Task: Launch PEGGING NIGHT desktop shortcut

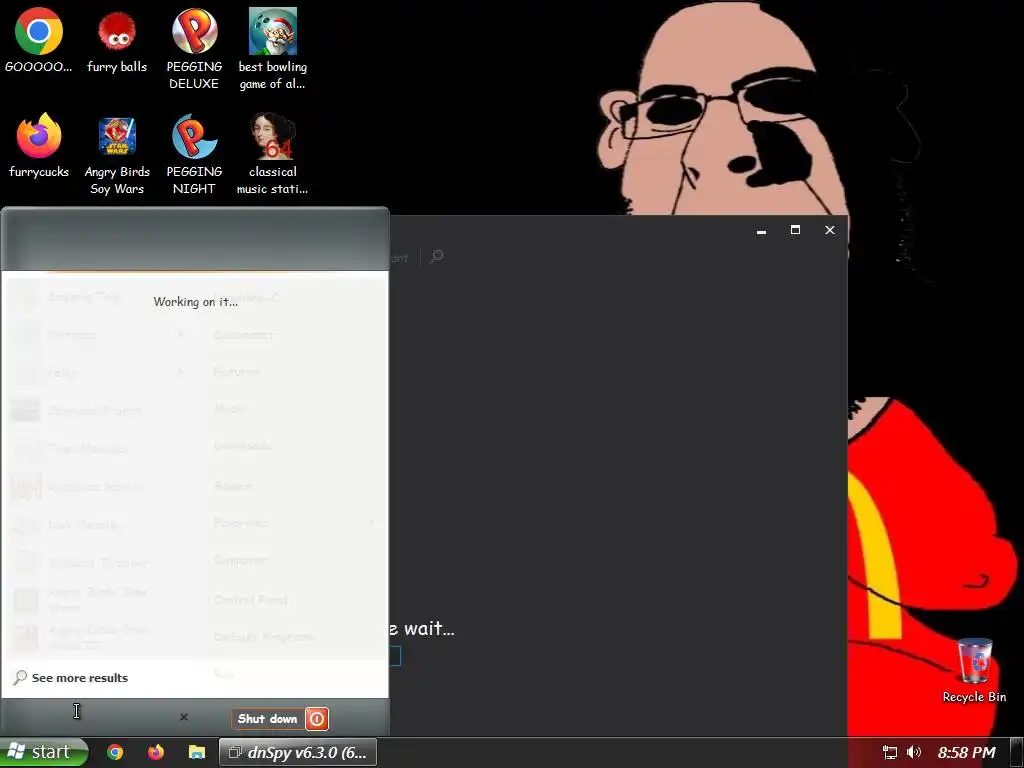Action: pyautogui.click(x=194, y=154)
